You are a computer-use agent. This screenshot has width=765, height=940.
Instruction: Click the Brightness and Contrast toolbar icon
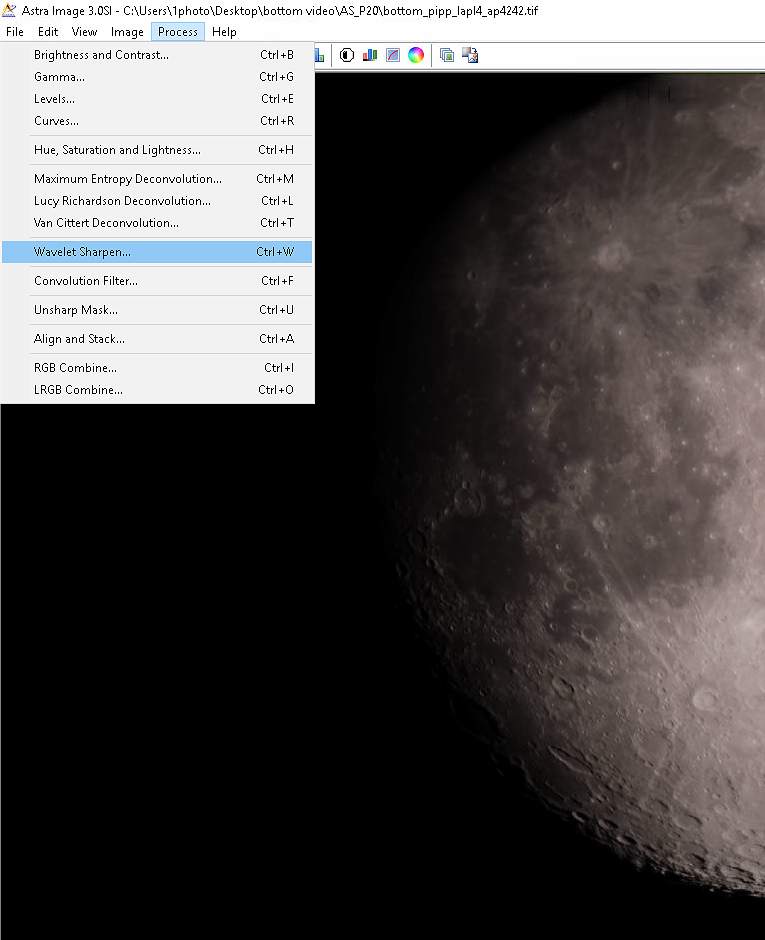pyautogui.click(x=347, y=55)
